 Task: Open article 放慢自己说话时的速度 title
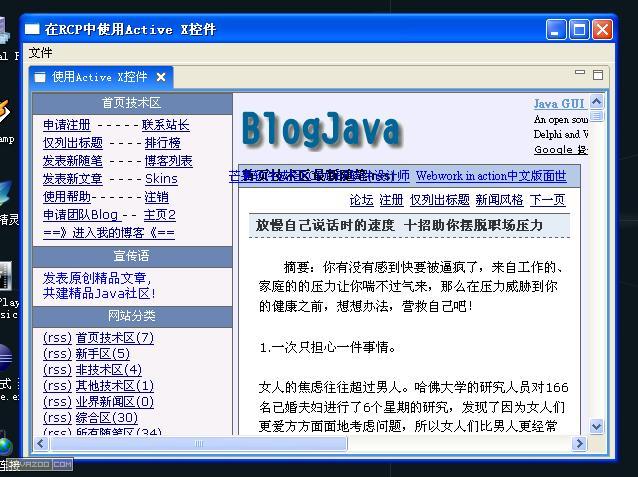tap(399, 225)
